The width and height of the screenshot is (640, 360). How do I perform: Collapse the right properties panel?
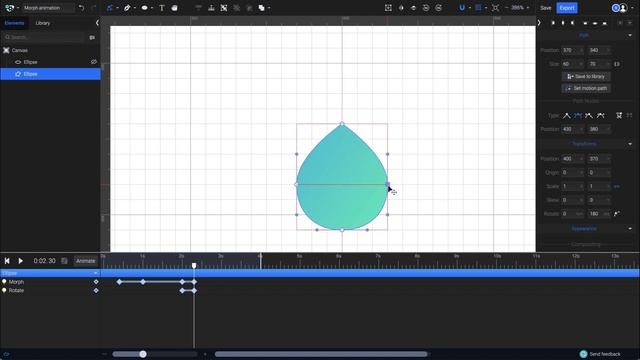tap(539, 23)
